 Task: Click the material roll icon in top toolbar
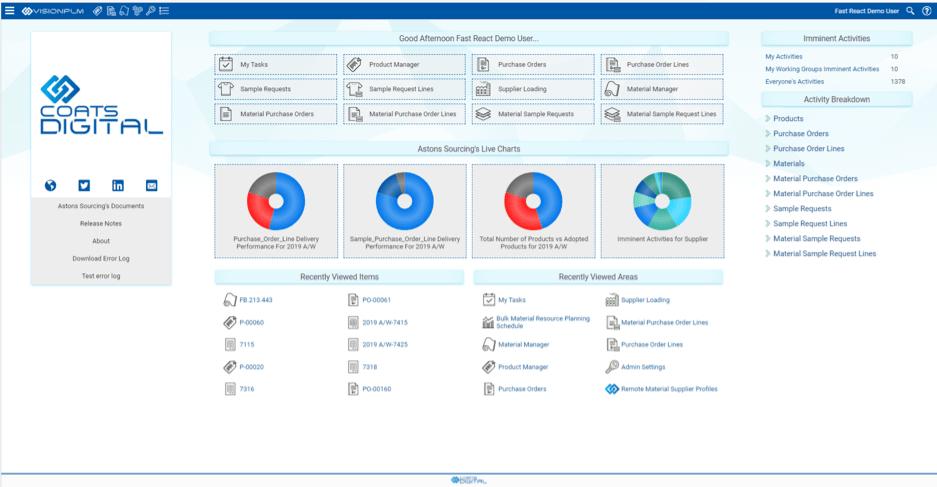[x=124, y=11]
